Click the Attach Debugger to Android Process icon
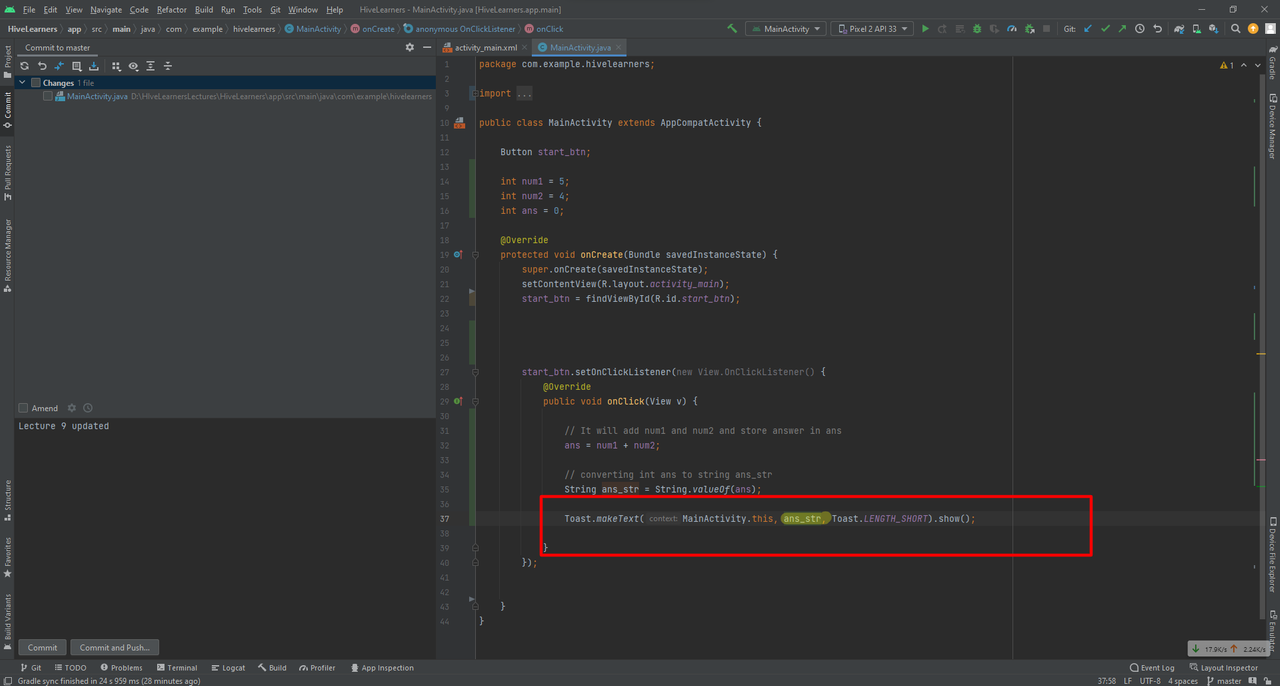 tap(1029, 29)
